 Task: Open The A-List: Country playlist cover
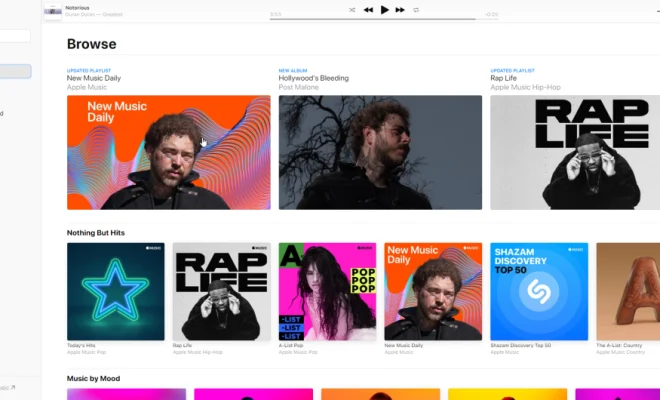click(628, 291)
